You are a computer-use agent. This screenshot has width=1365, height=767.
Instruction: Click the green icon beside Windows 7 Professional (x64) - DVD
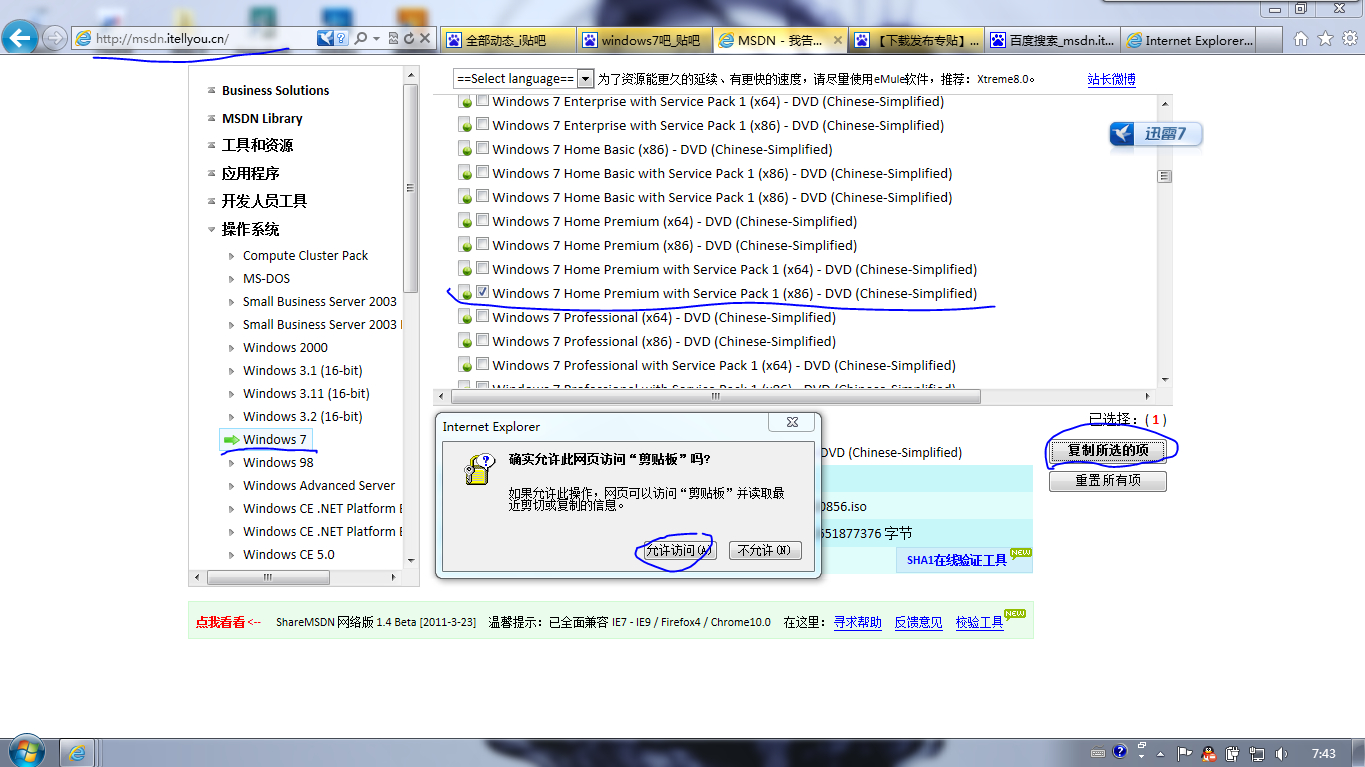[x=465, y=318]
